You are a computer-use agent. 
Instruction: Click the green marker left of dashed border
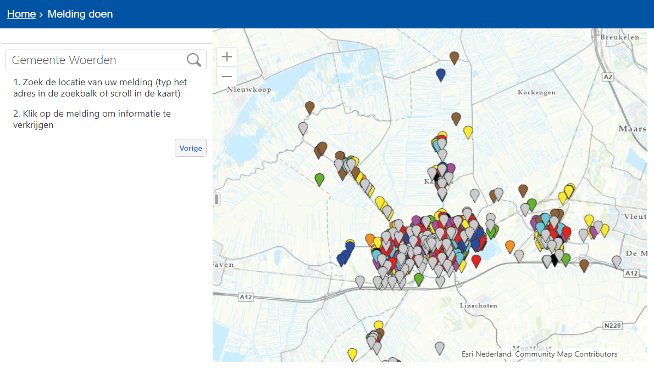tap(319, 179)
